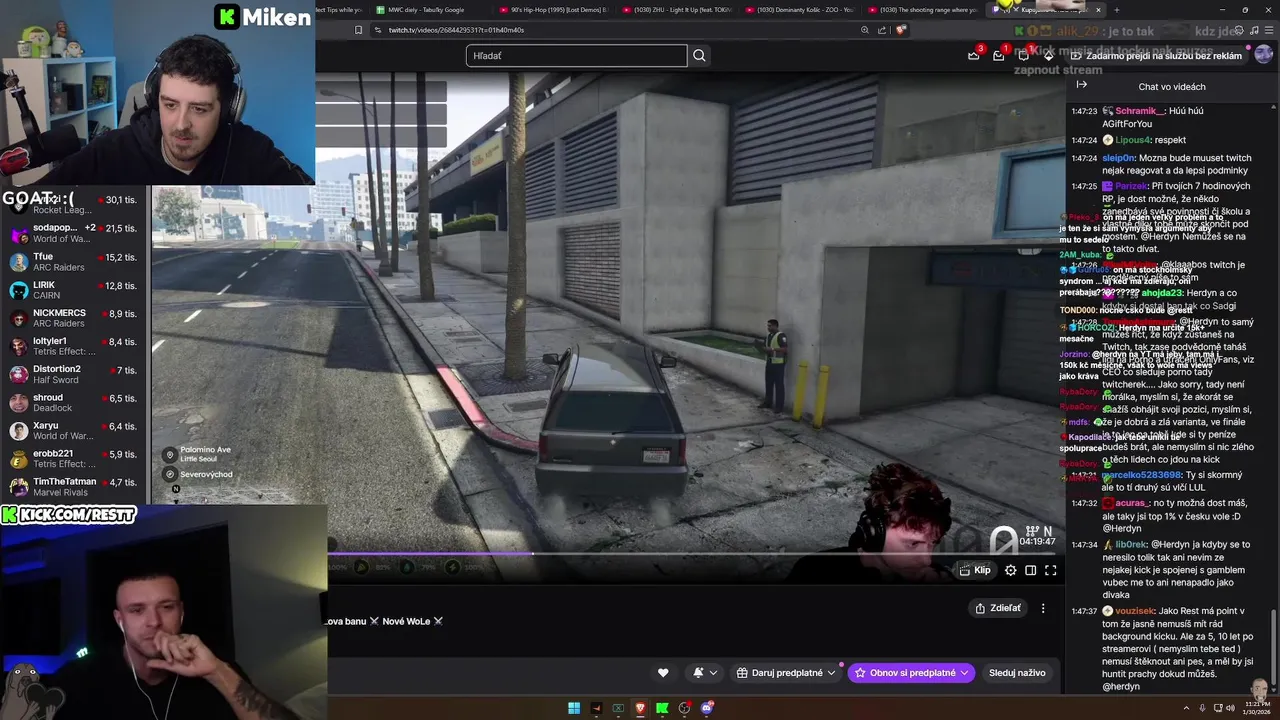
Task: Click the Sleduj naživo button
Action: click(x=1017, y=673)
